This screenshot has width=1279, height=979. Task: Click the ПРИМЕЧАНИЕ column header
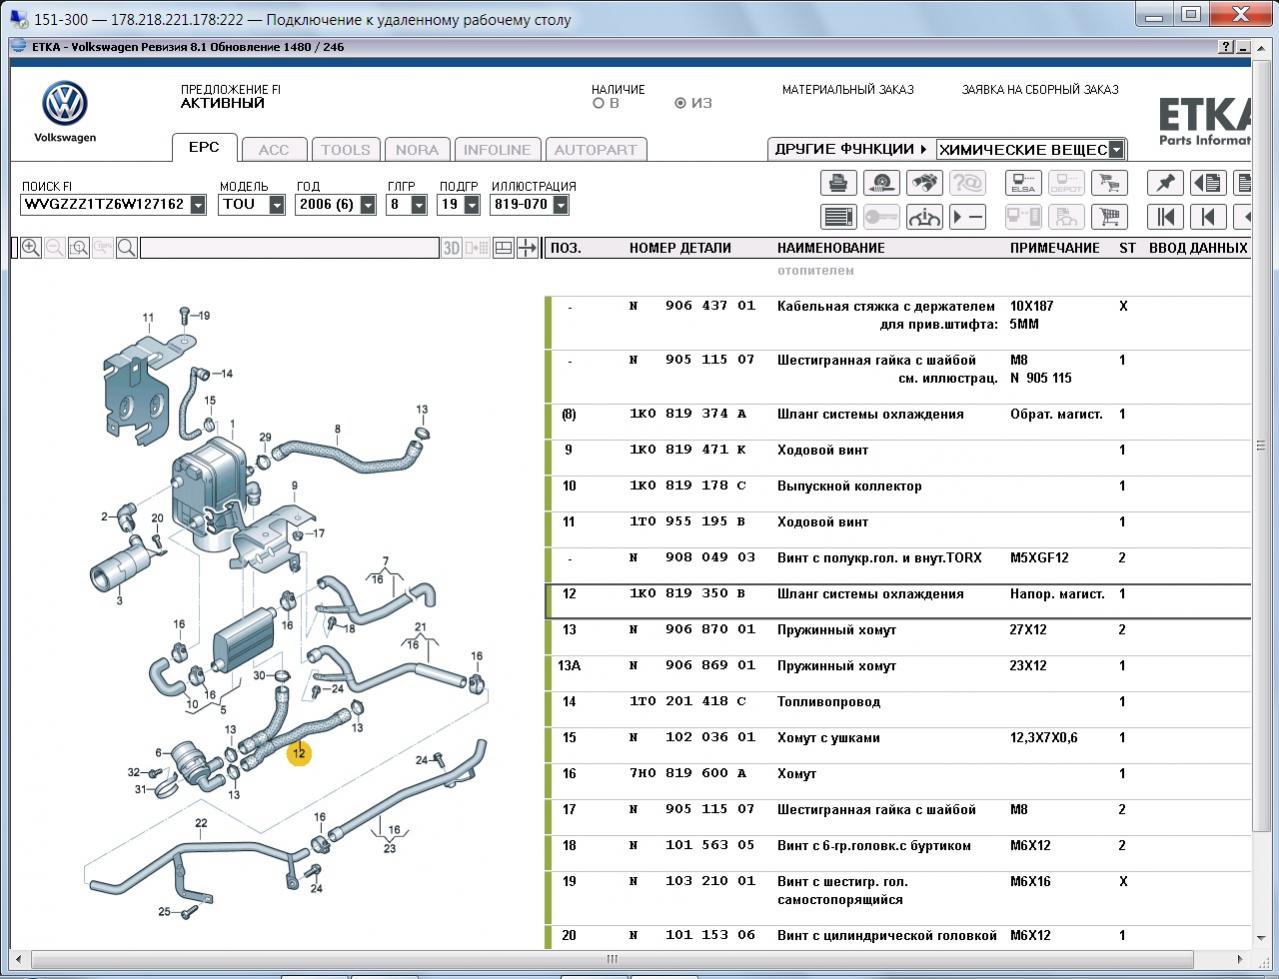[x=1055, y=248]
